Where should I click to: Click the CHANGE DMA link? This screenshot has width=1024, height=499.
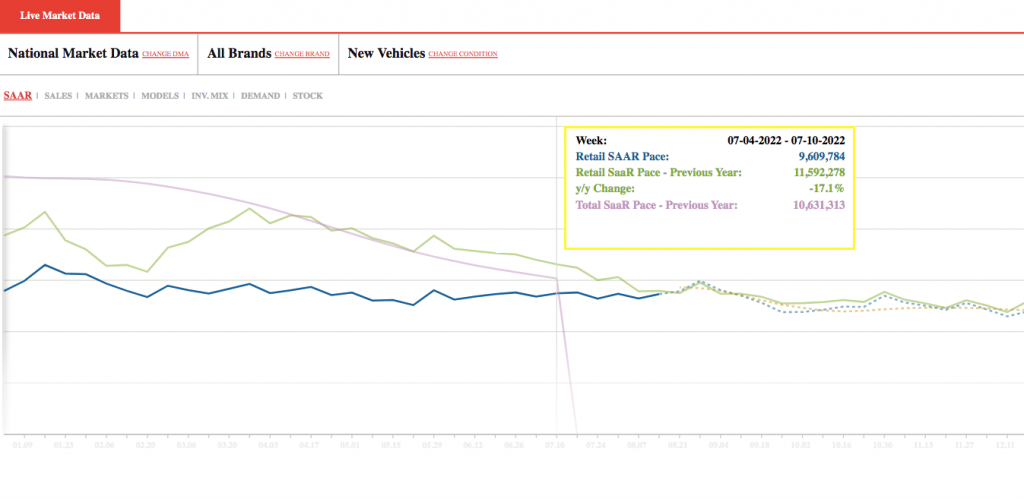(165, 54)
